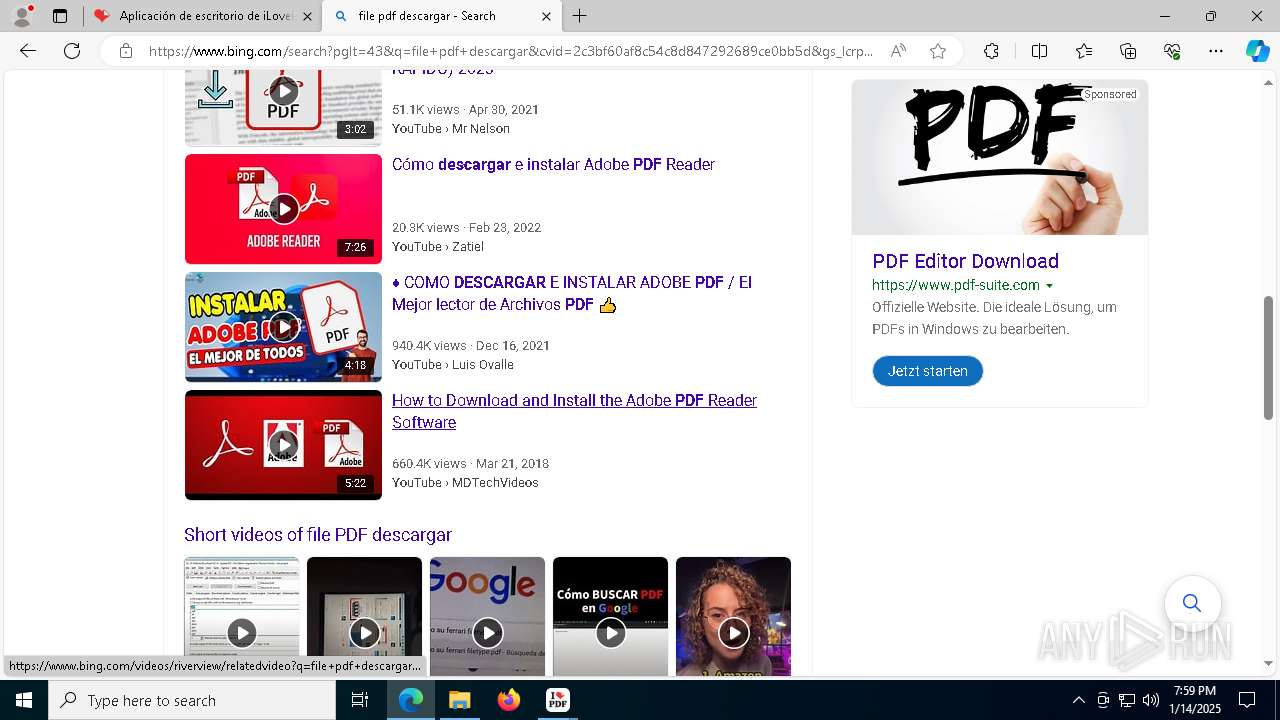Open the PDF sponsored ad image
Screen dimensions: 1280x720
click(1000, 157)
